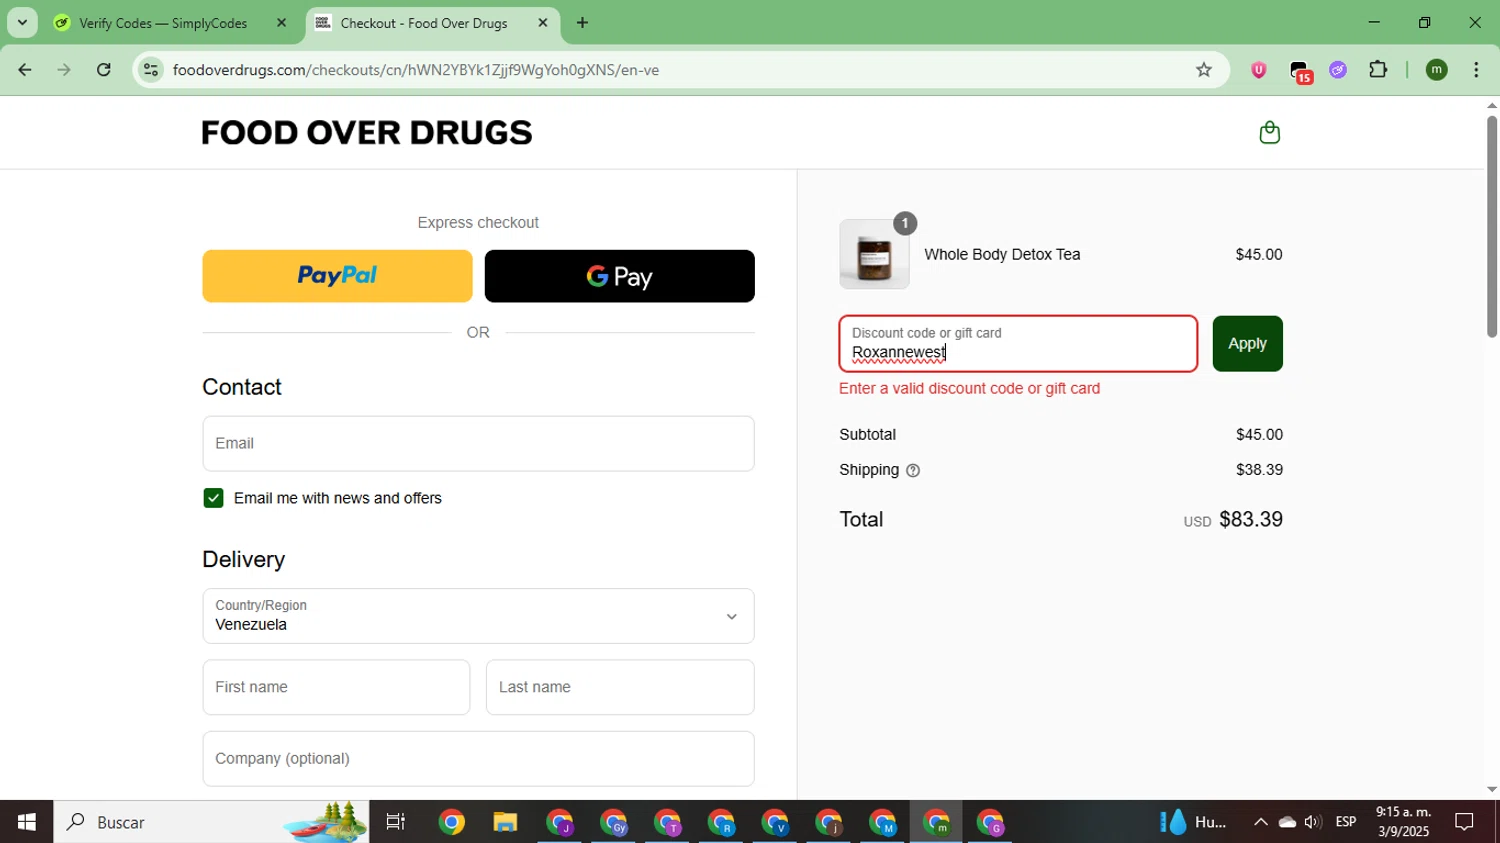Click the Windows search box Buscar

[x=211, y=822]
